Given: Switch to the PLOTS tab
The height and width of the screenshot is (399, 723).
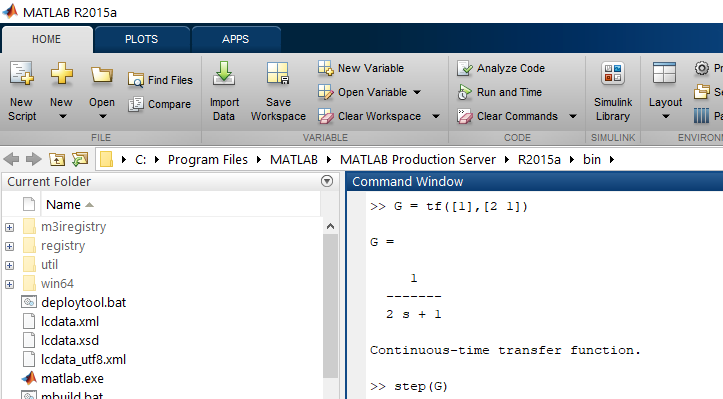Looking at the screenshot, I should tap(142, 39).
